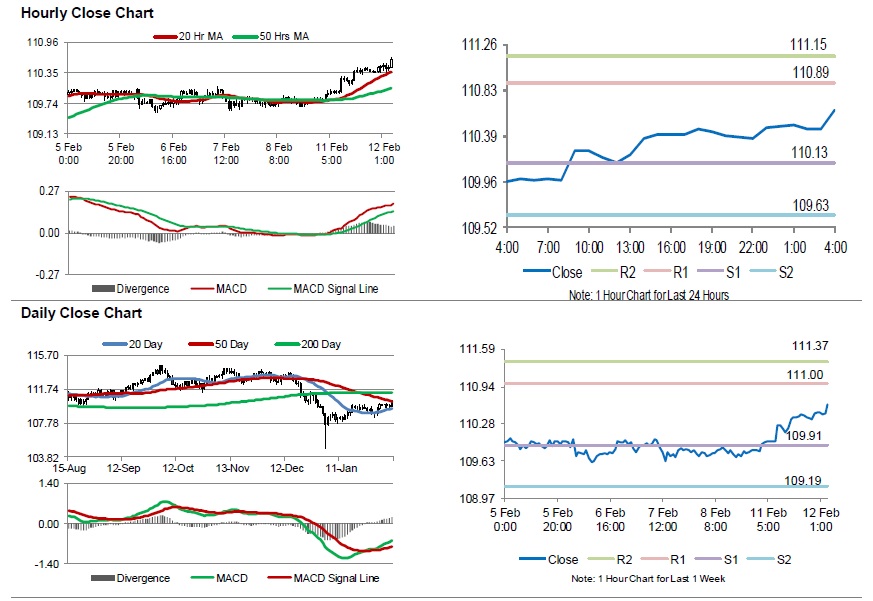The width and height of the screenshot is (873, 601).
Task: Click the 11-Jan date label
Action: [x=341, y=468]
